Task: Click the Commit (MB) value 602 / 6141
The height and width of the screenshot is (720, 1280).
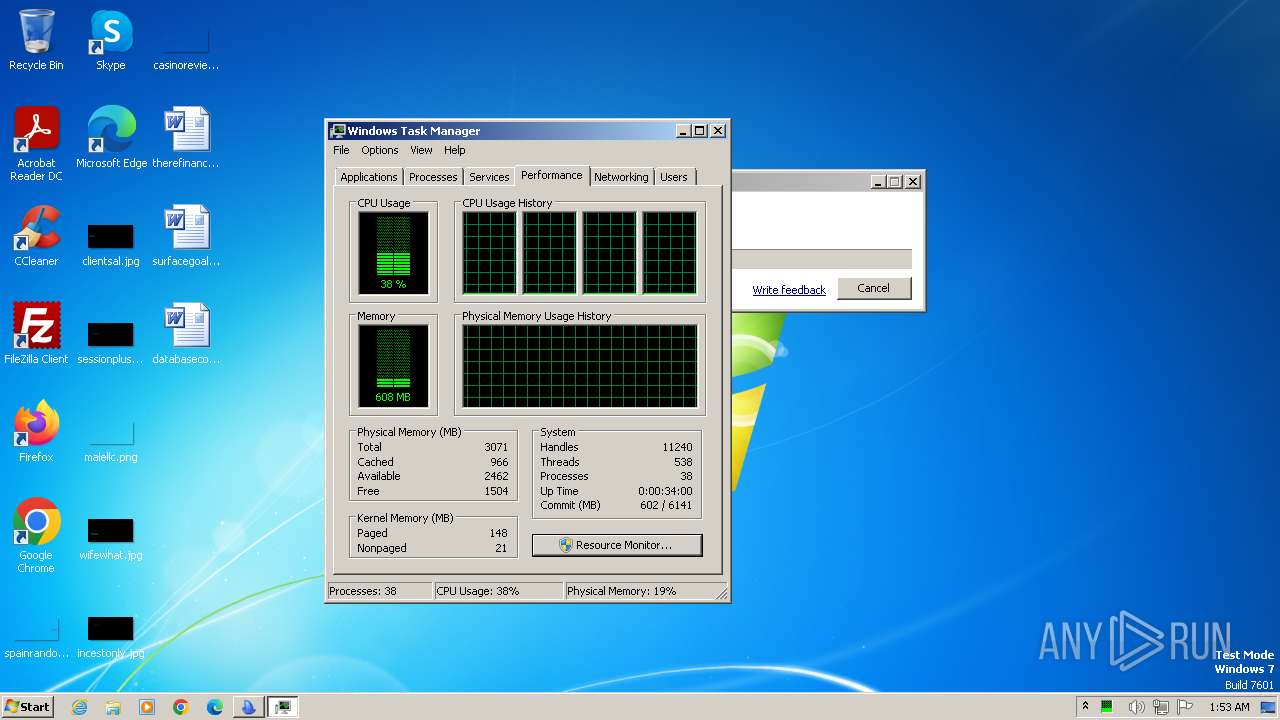Action: point(666,505)
